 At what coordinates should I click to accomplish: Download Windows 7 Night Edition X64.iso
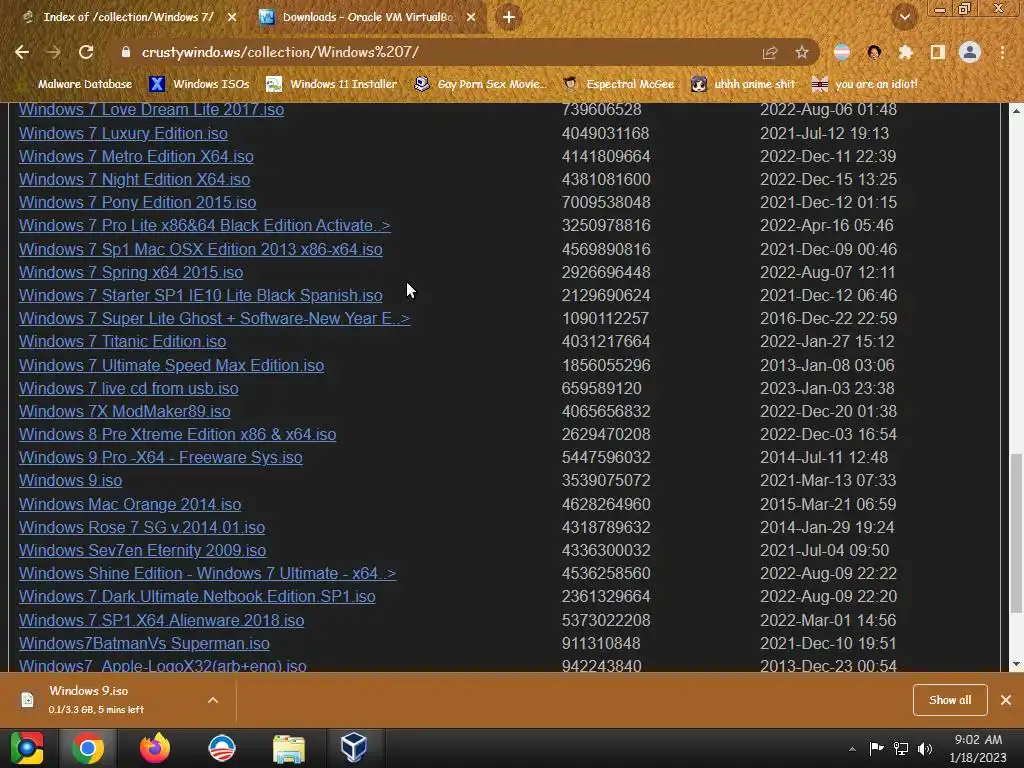point(135,180)
